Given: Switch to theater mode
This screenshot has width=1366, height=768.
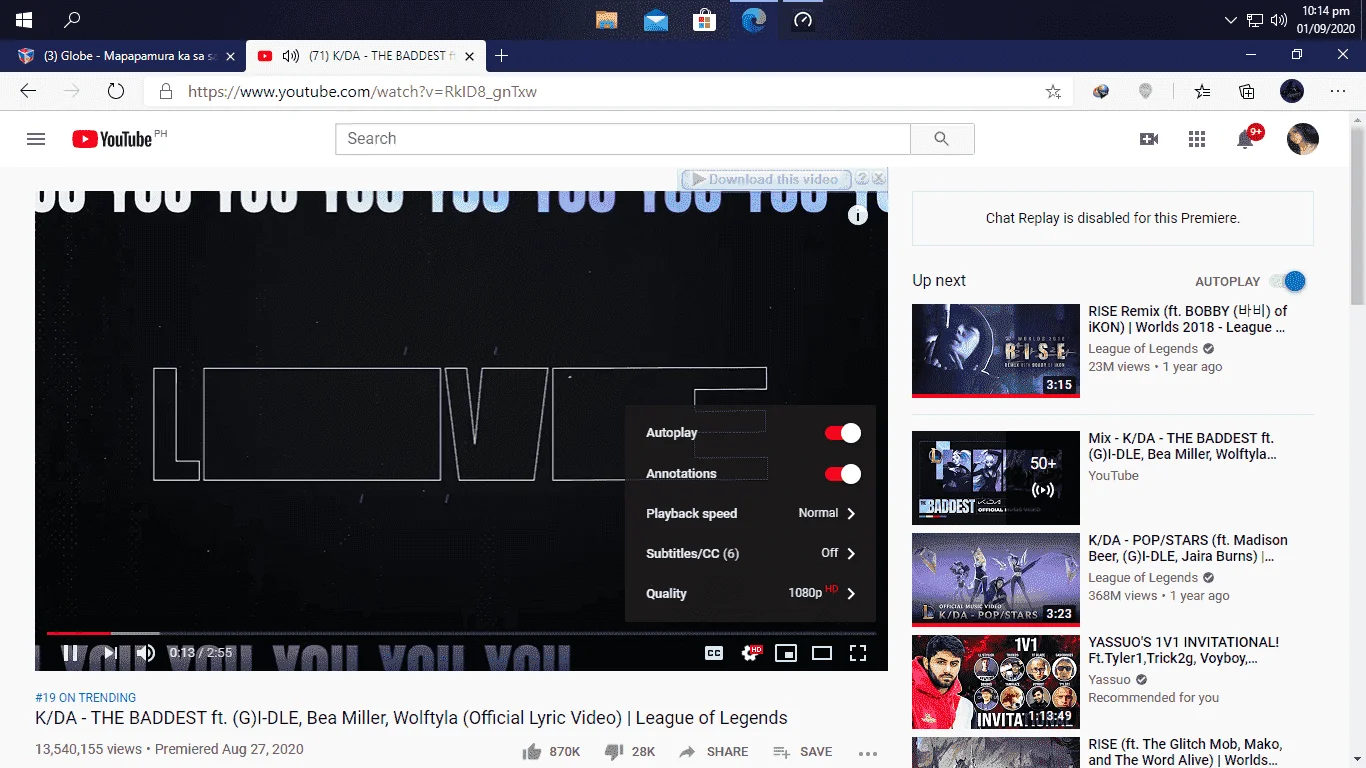Looking at the screenshot, I should coord(822,653).
